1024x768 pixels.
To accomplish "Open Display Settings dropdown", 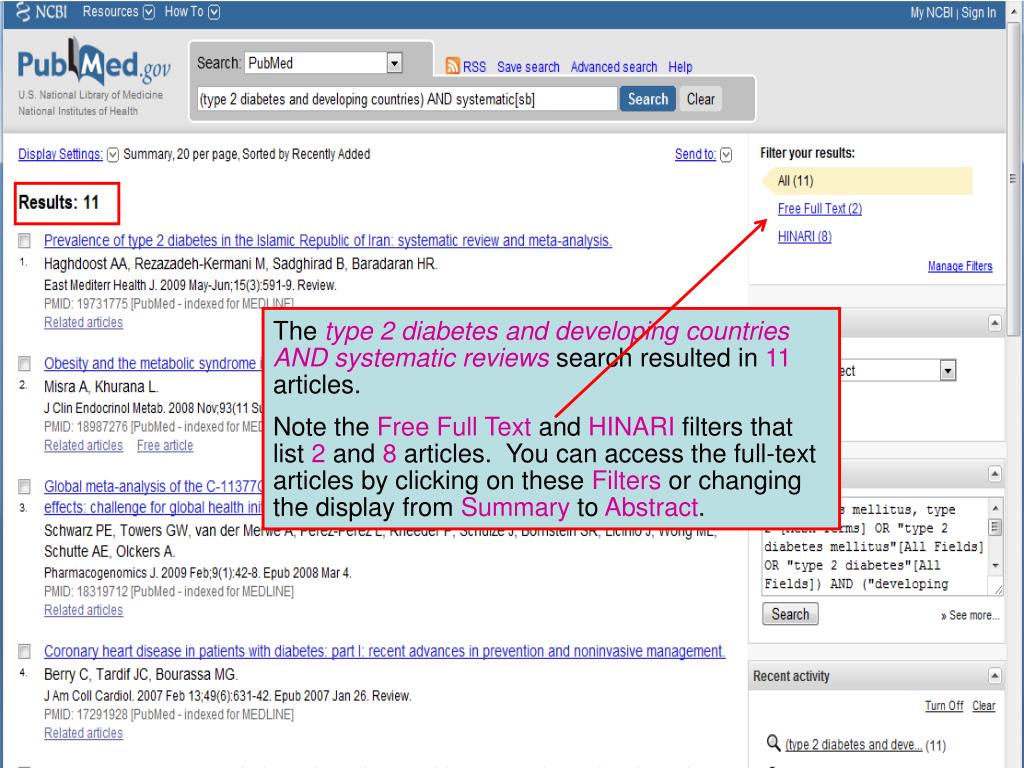I will coord(68,154).
